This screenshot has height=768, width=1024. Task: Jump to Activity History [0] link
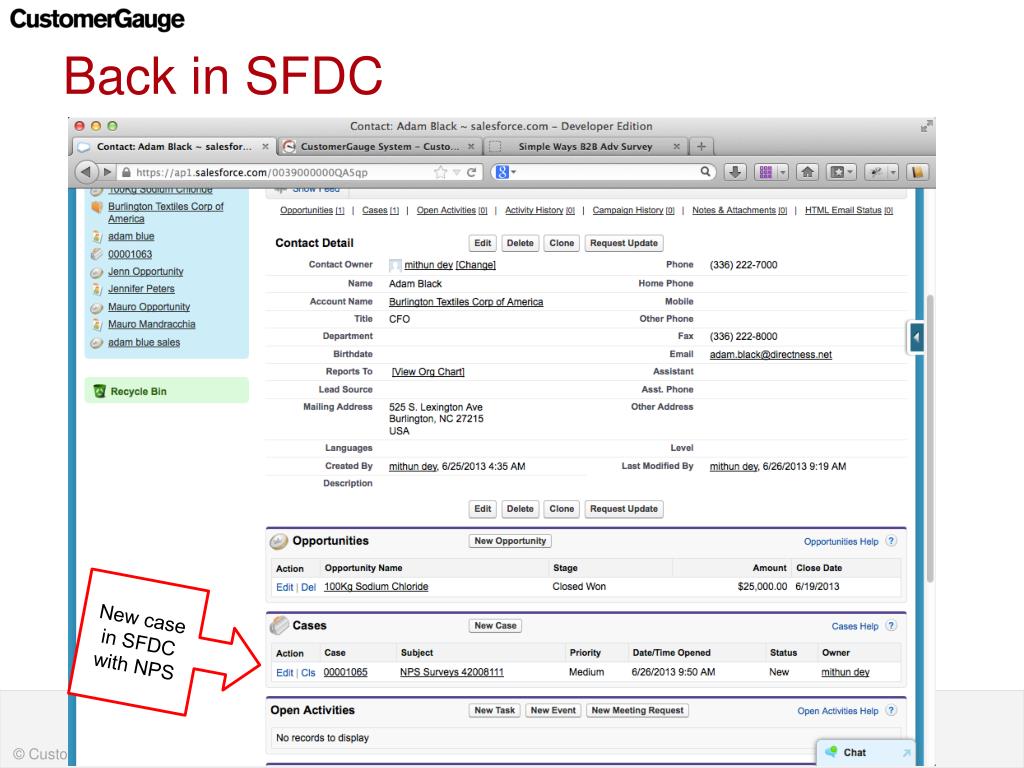539,210
